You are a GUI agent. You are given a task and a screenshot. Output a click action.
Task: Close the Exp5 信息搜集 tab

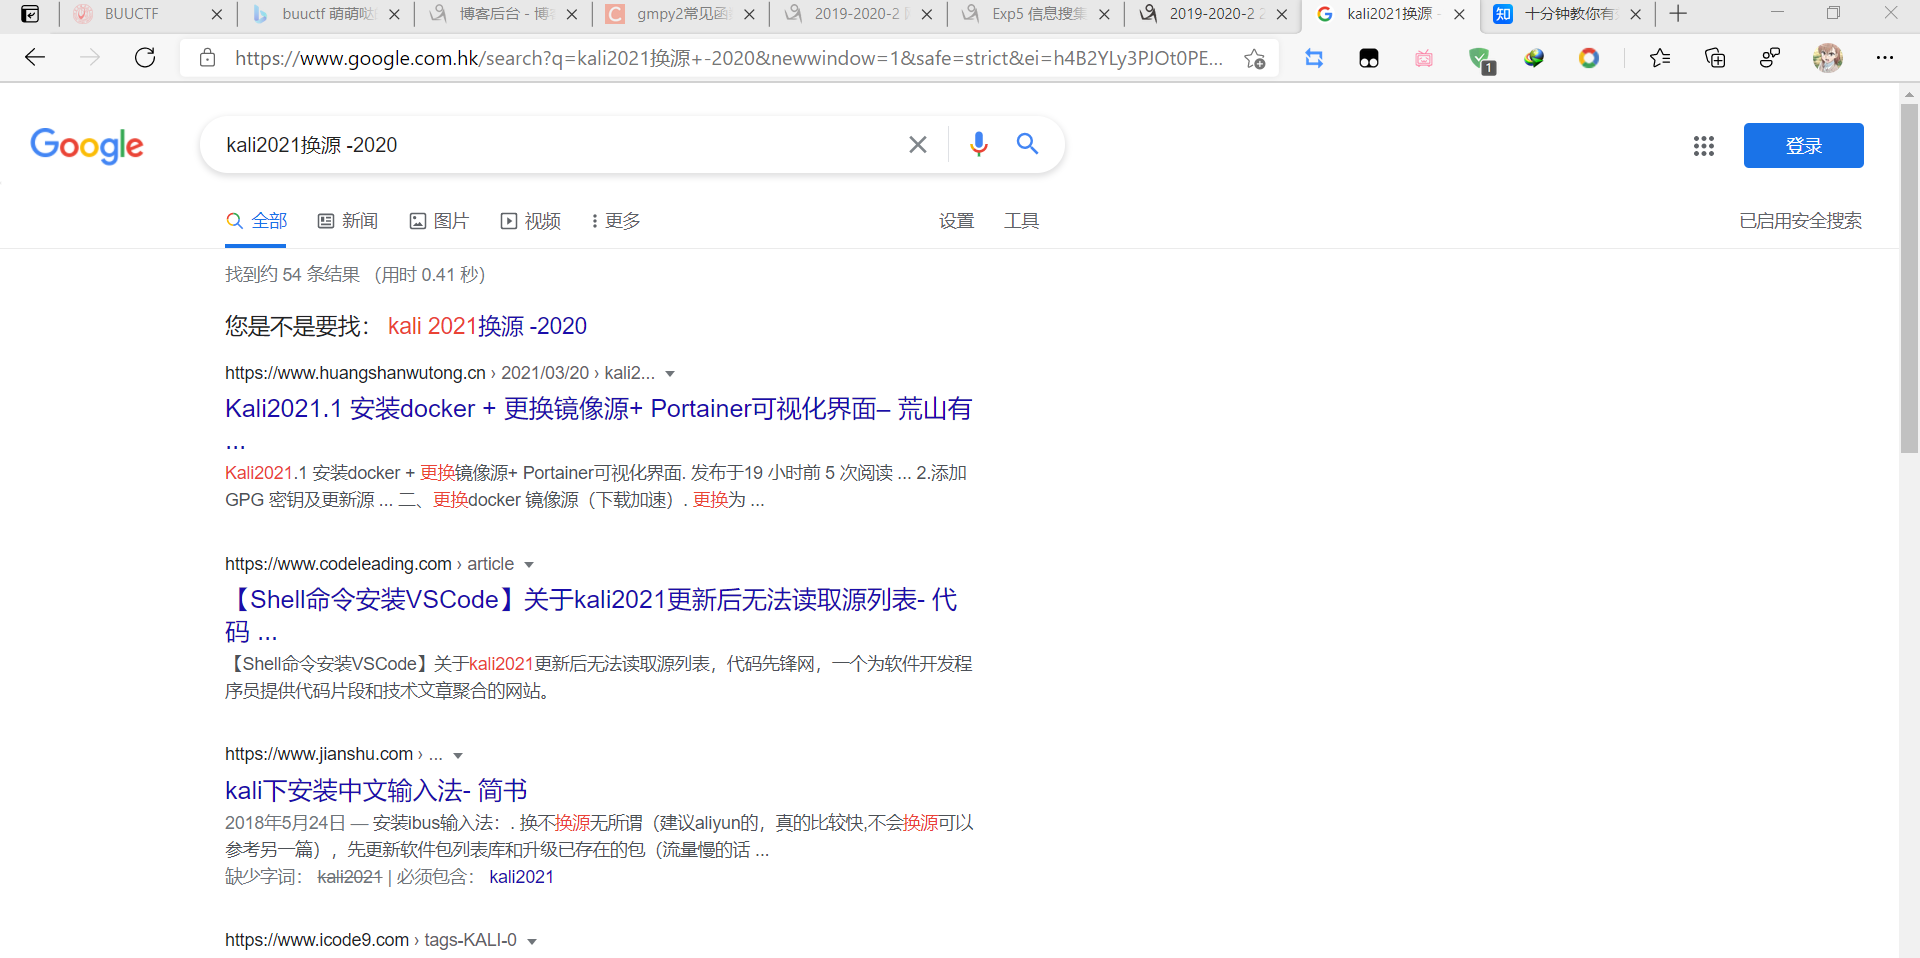click(1104, 14)
